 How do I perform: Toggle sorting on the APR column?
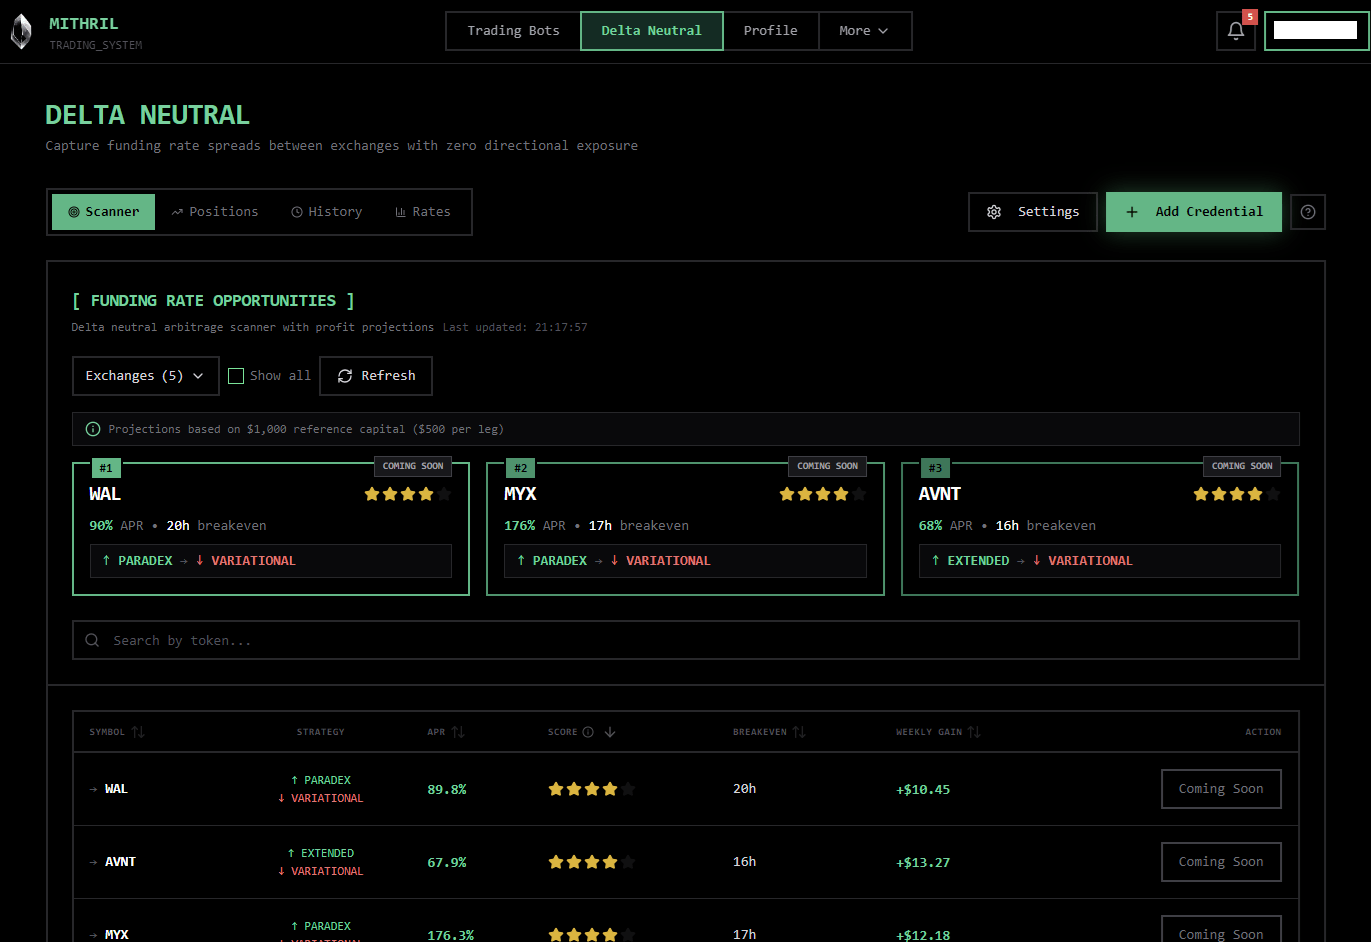tap(458, 732)
